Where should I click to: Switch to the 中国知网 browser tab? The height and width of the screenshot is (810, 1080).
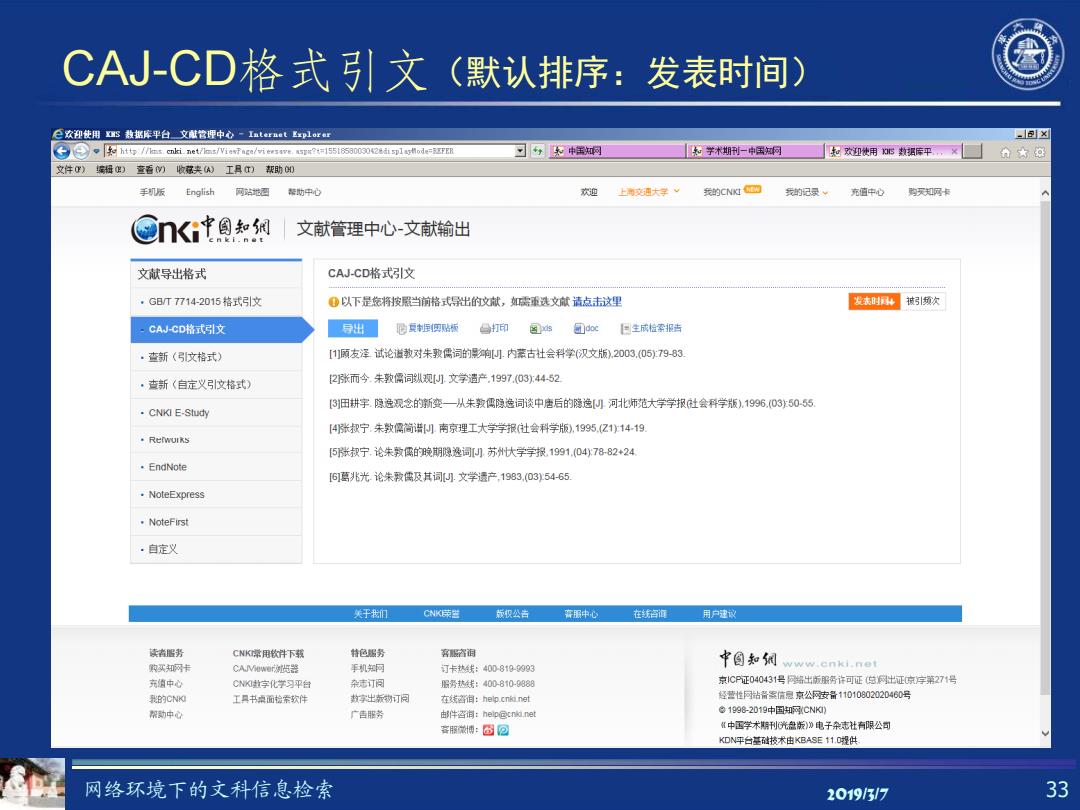617,151
